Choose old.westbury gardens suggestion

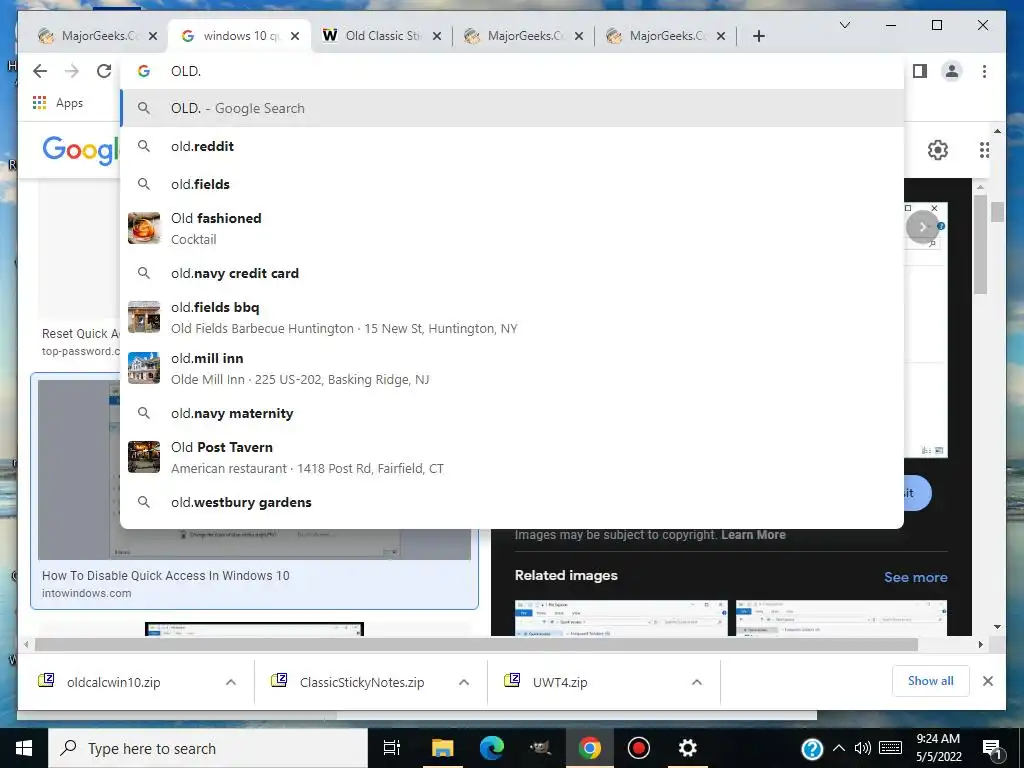tap(512, 502)
